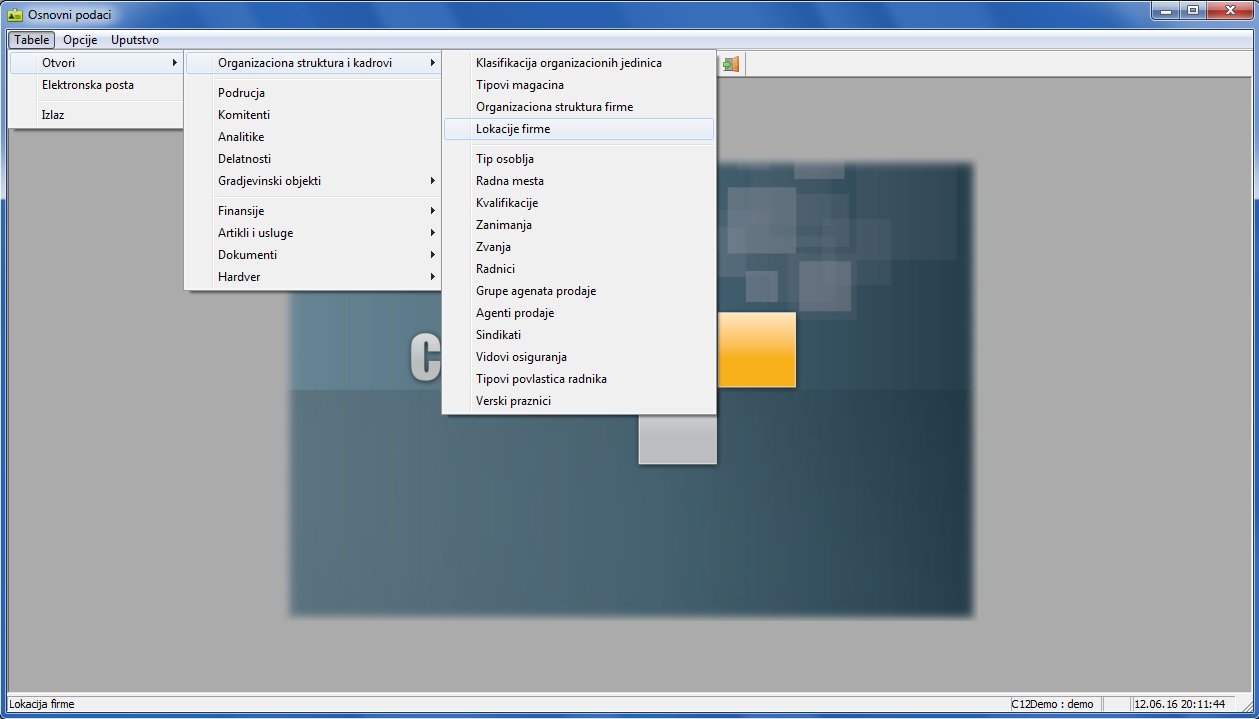The width and height of the screenshot is (1259, 719).
Task: Click the C12Demo : demo status bar panel
Action: [x=1052, y=704]
